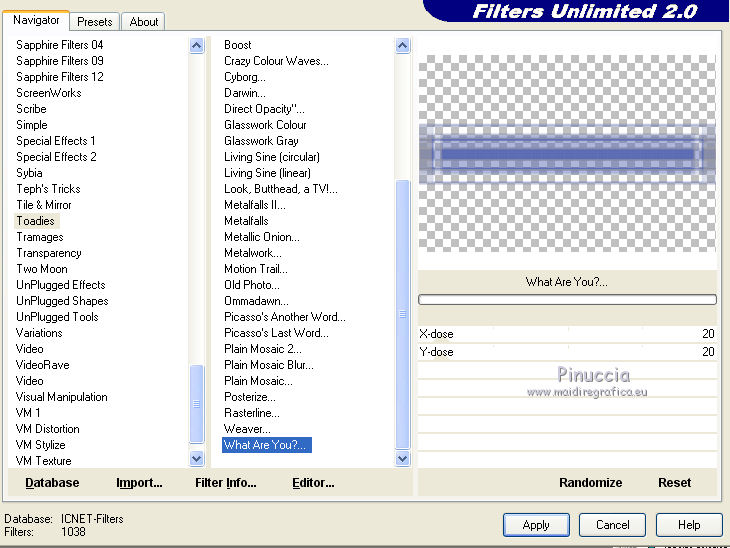Open the Presets tab

point(95,22)
